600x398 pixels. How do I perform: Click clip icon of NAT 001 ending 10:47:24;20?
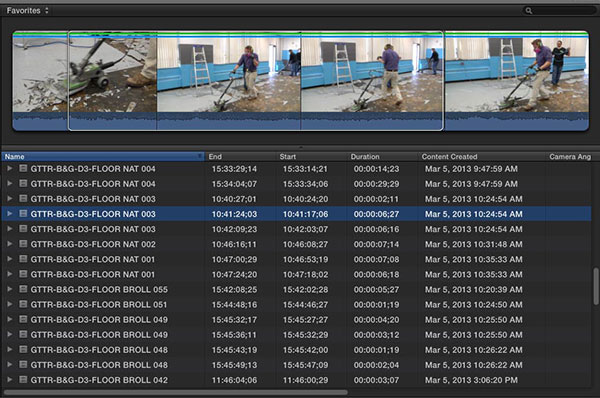(23, 274)
